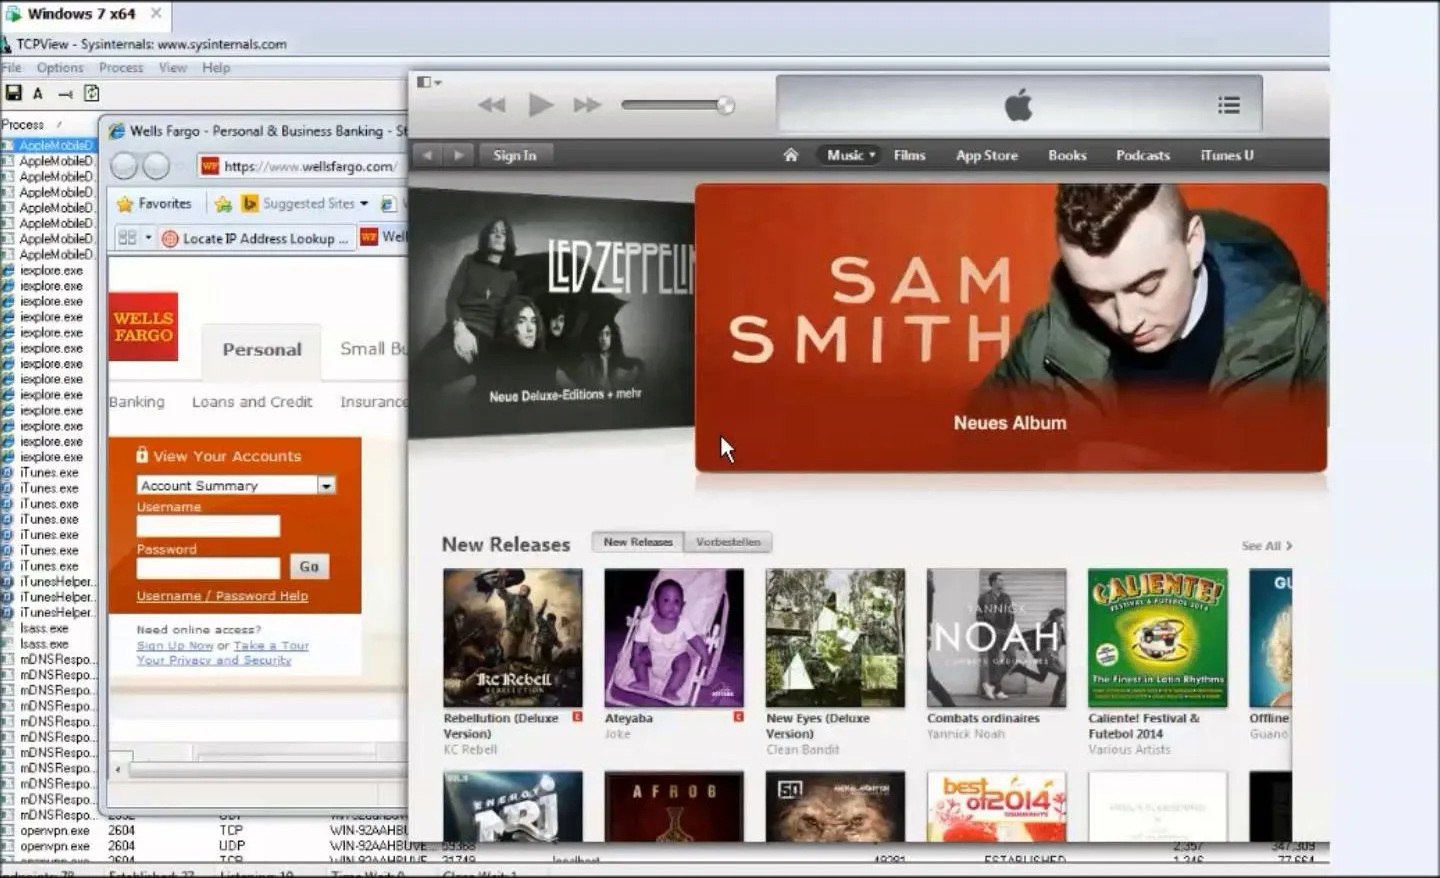Click the Save icon in TCPView toolbar
Image resolution: width=1440 pixels, height=878 pixels.
(13, 93)
